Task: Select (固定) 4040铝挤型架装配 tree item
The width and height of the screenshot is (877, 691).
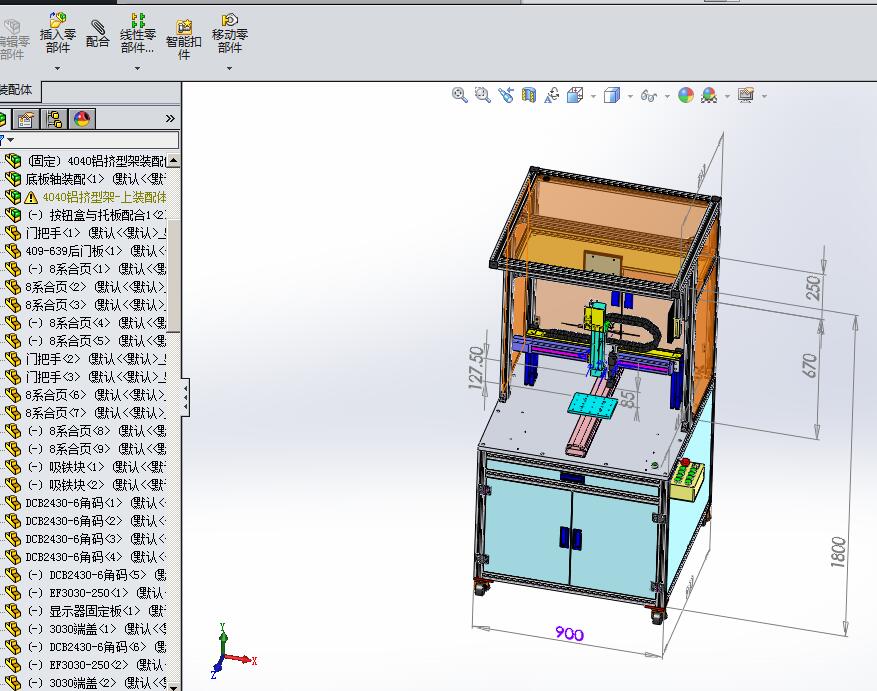Action: (x=86, y=161)
